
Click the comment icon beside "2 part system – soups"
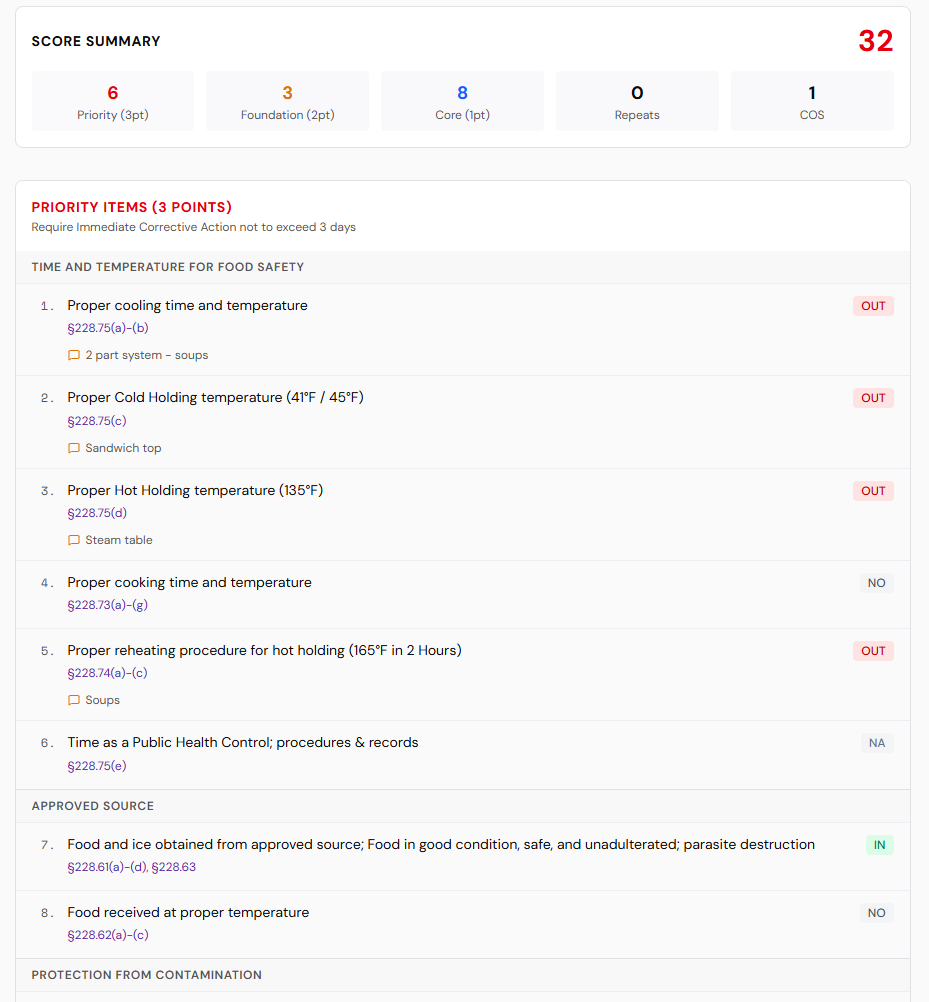click(73, 355)
